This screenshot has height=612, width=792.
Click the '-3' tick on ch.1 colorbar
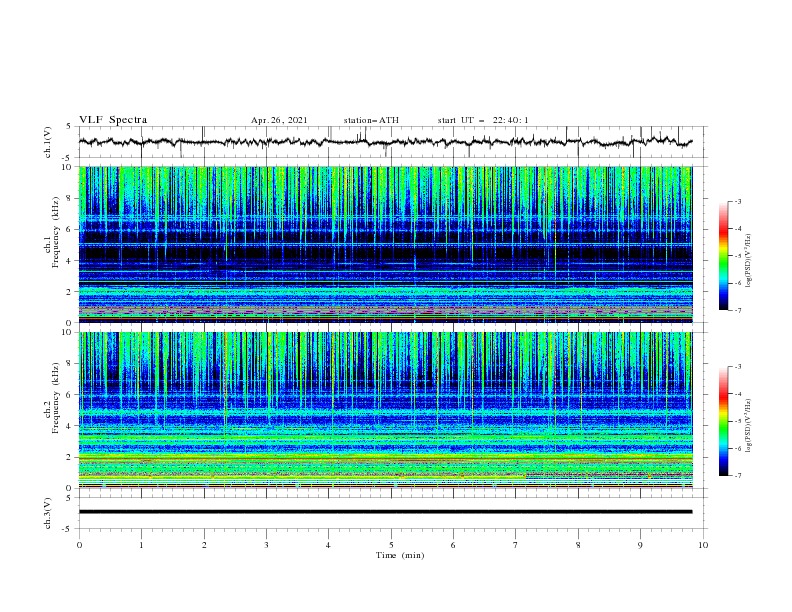coord(738,201)
